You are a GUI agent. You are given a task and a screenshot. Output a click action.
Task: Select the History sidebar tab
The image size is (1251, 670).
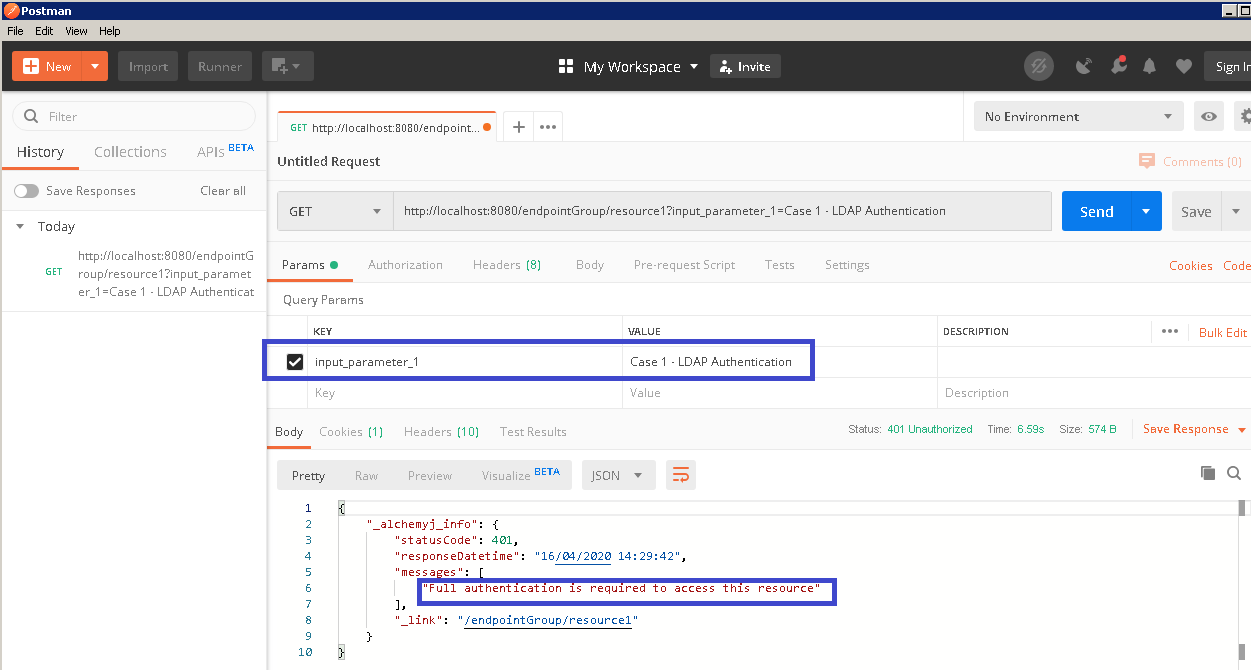[x=40, y=152]
